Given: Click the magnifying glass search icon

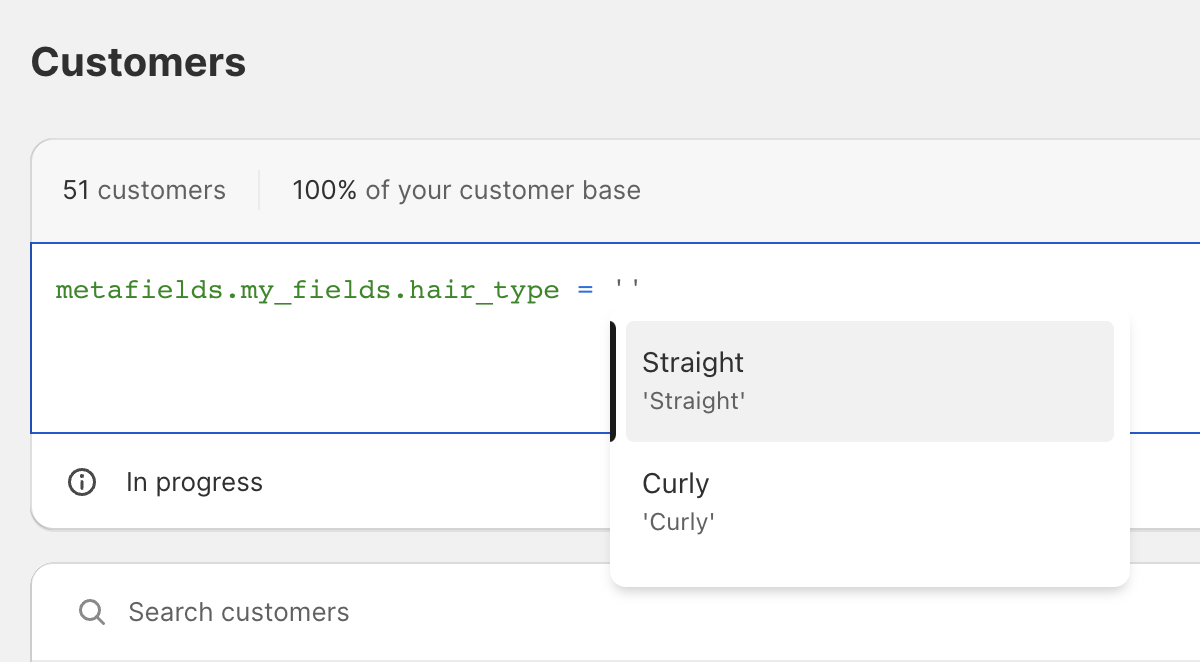Looking at the screenshot, I should click(92, 612).
